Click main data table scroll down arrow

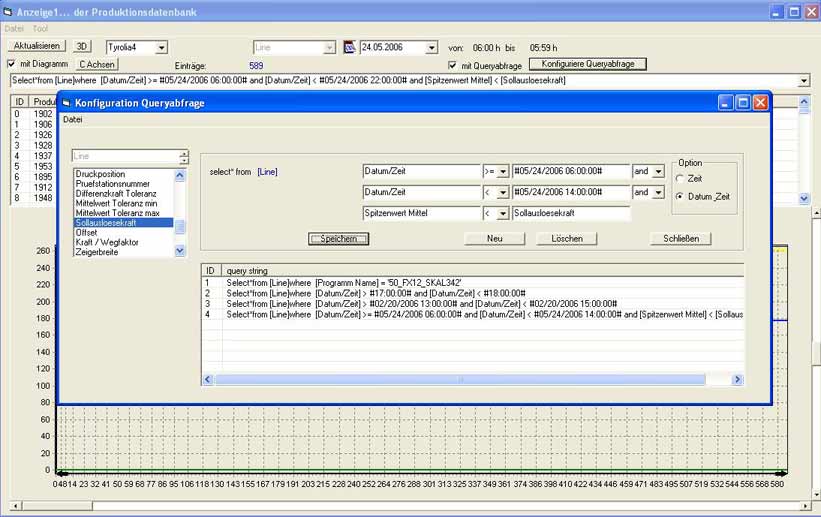[804, 199]
